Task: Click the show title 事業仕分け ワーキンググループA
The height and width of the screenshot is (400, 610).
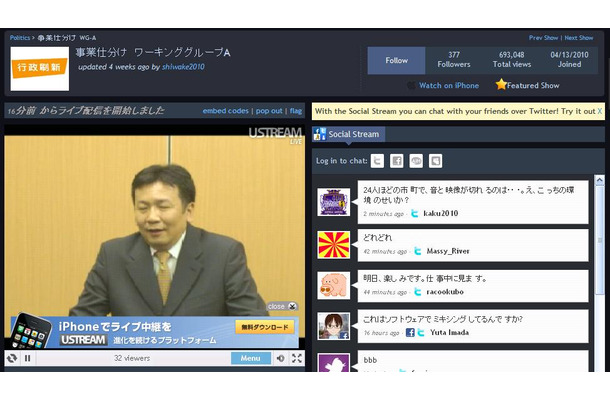Action: (x=153, y=53)
